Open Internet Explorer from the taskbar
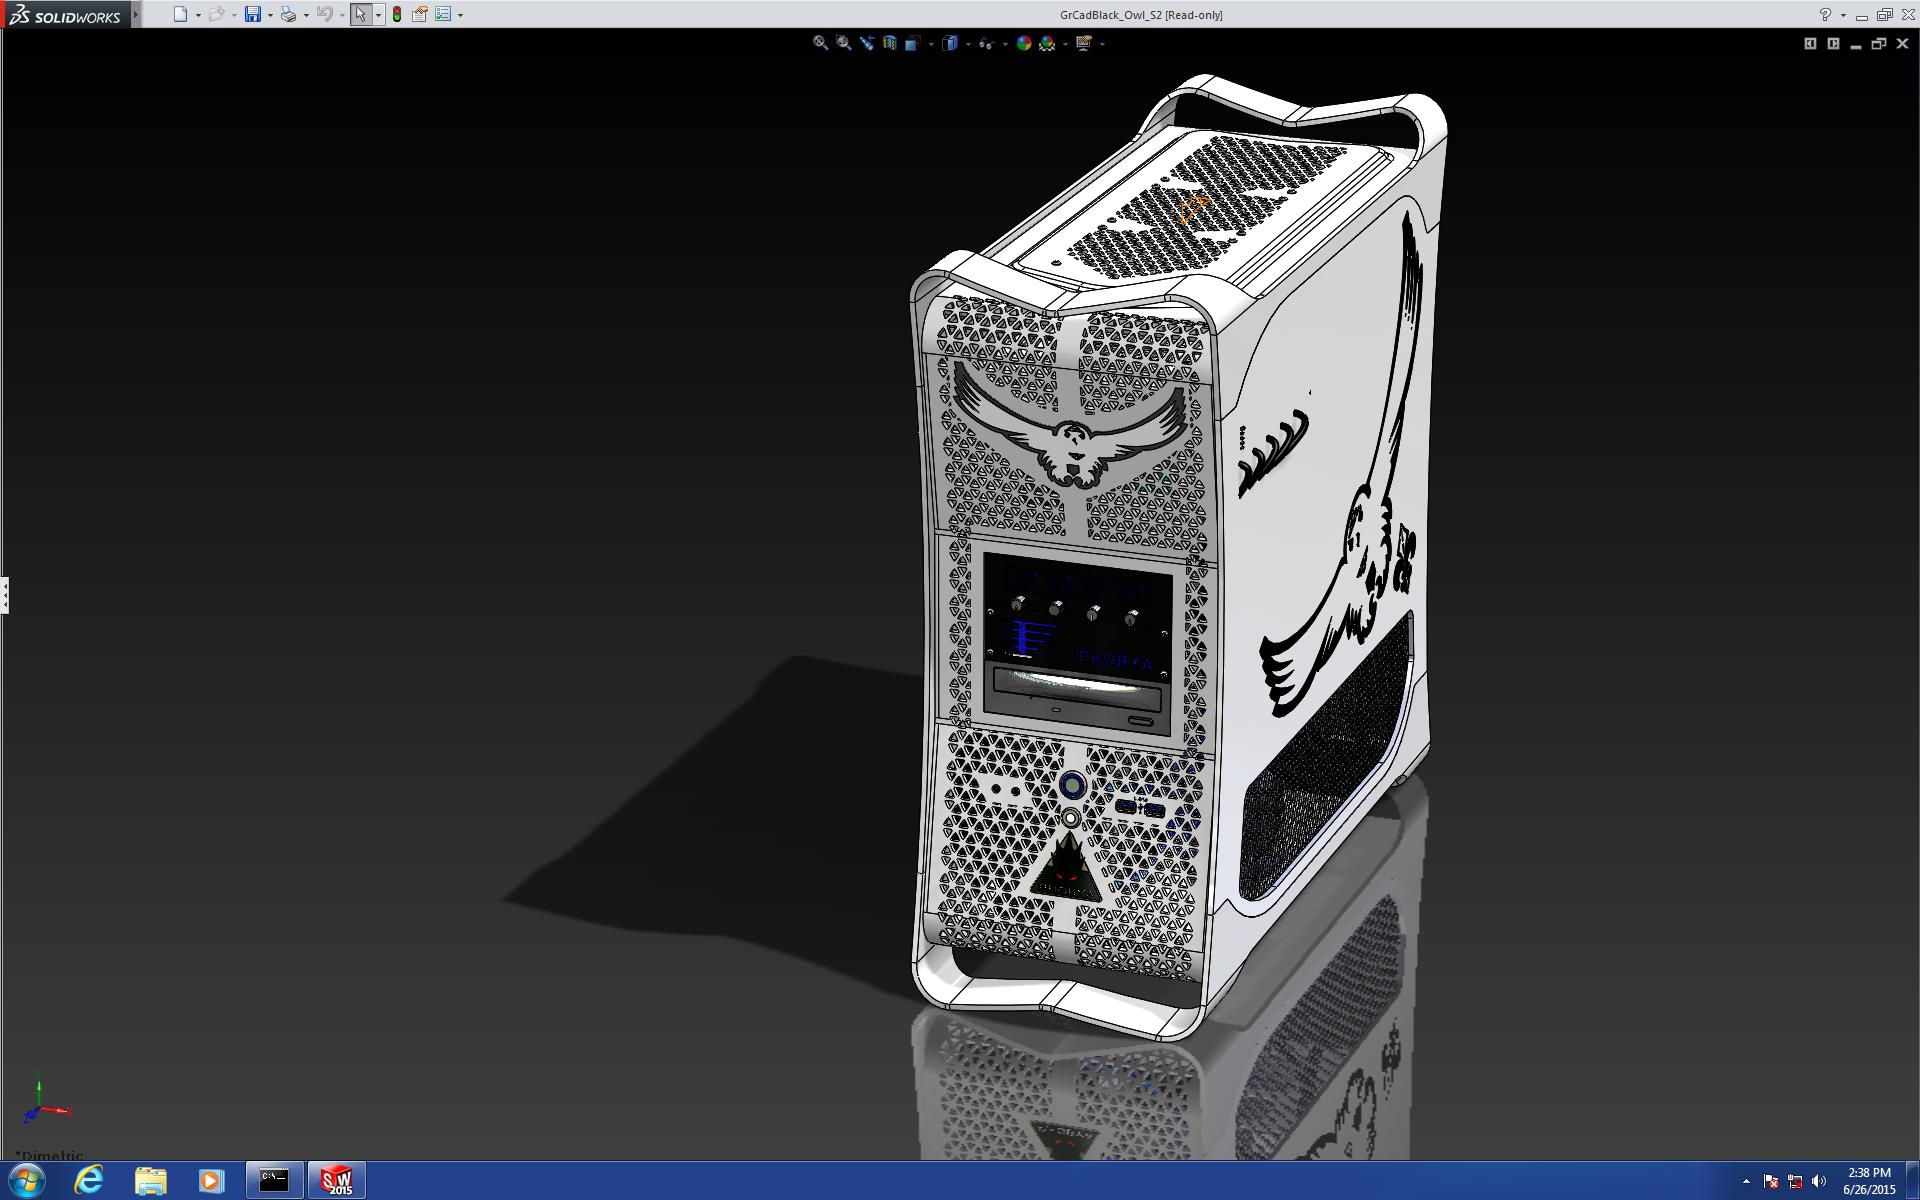The width and height of the screenshot is (1920, 1200). (x=89, y=1180)
